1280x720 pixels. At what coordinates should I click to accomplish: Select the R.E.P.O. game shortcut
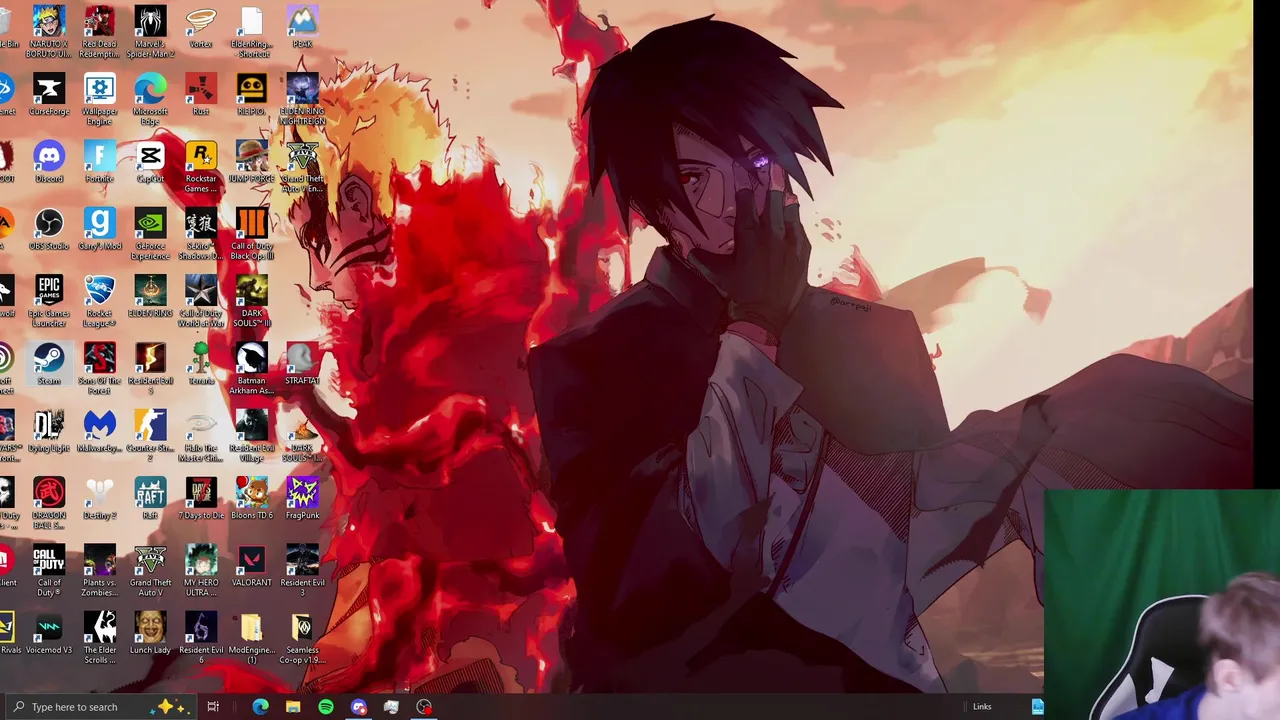pos(251,96)
